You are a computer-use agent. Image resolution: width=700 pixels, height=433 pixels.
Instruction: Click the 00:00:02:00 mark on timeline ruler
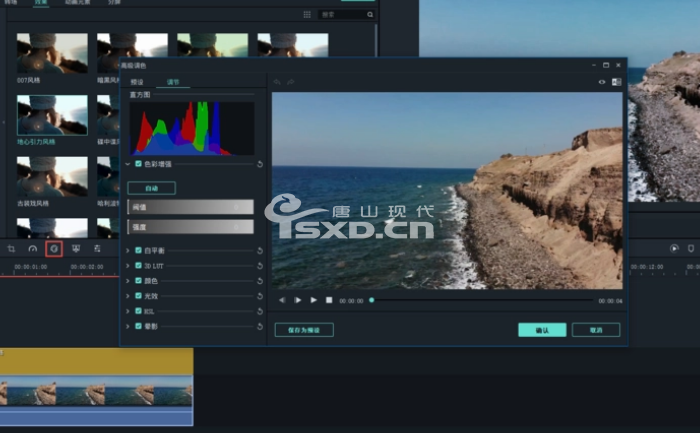point(87,267)
